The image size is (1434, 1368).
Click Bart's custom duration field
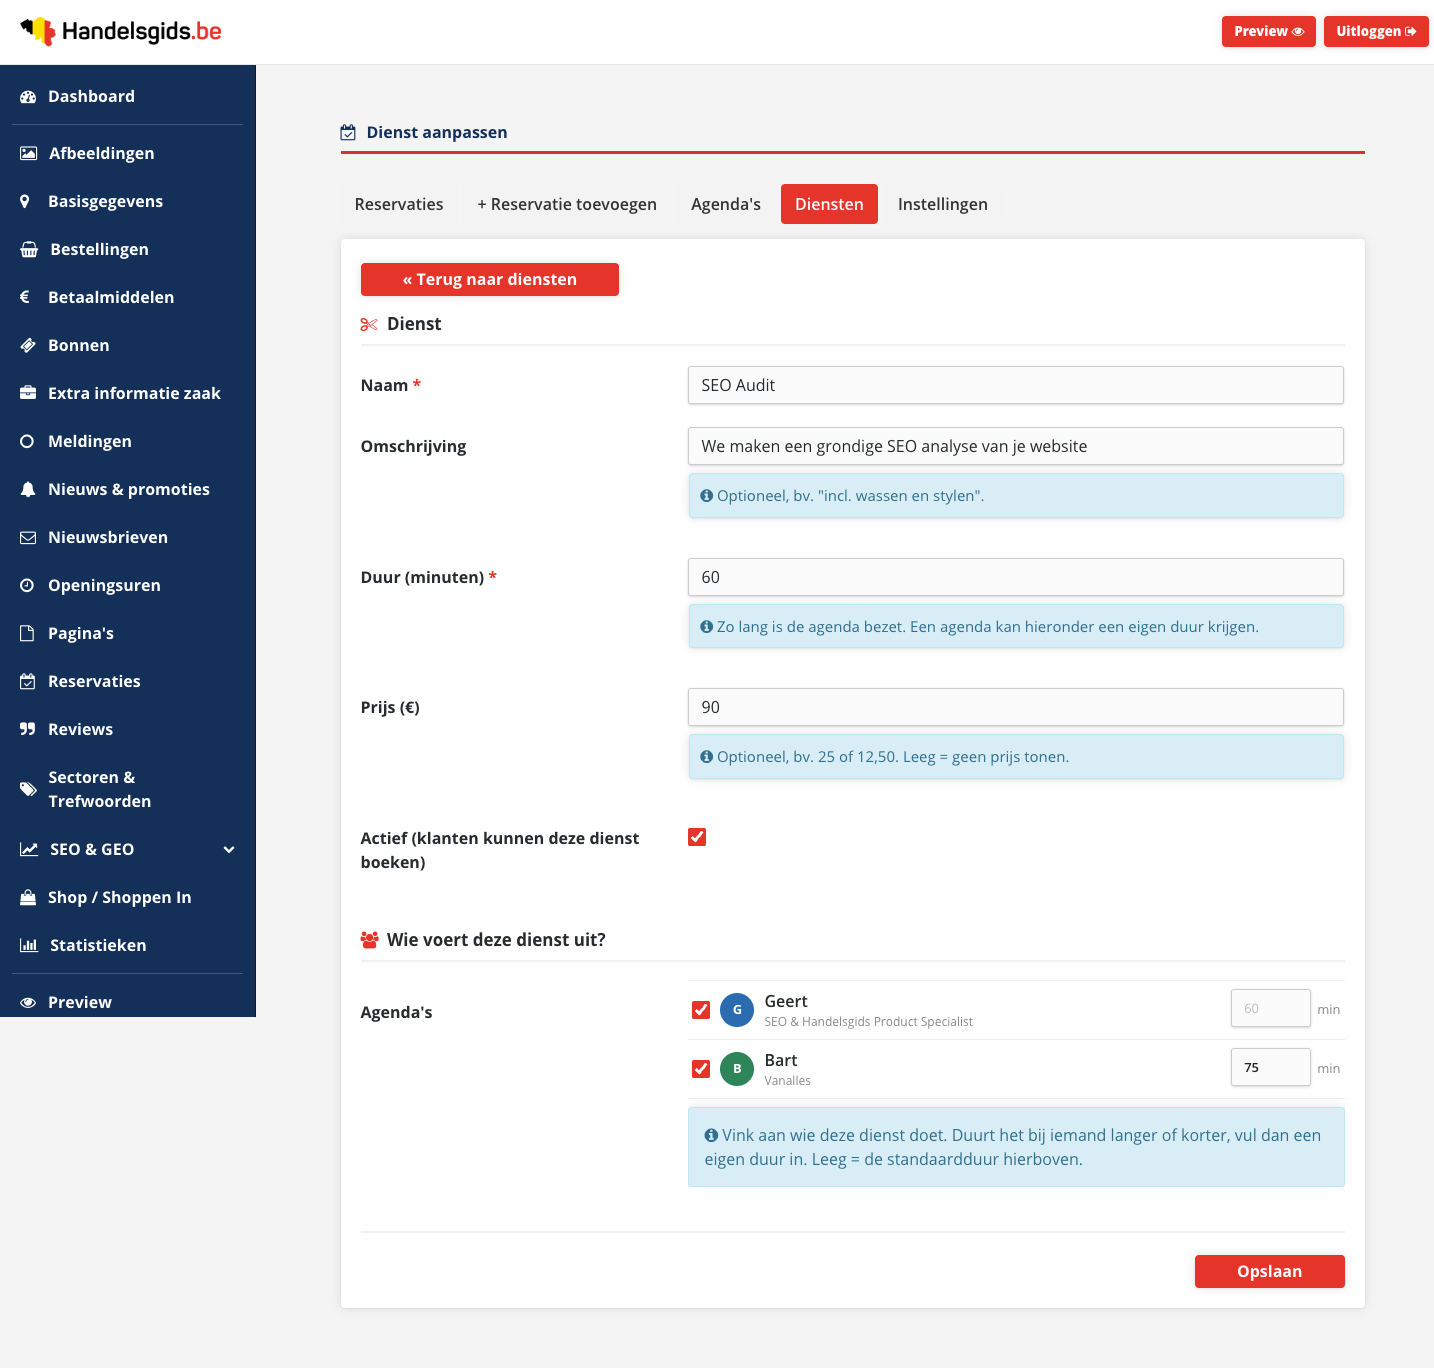coord(1270,1067)
